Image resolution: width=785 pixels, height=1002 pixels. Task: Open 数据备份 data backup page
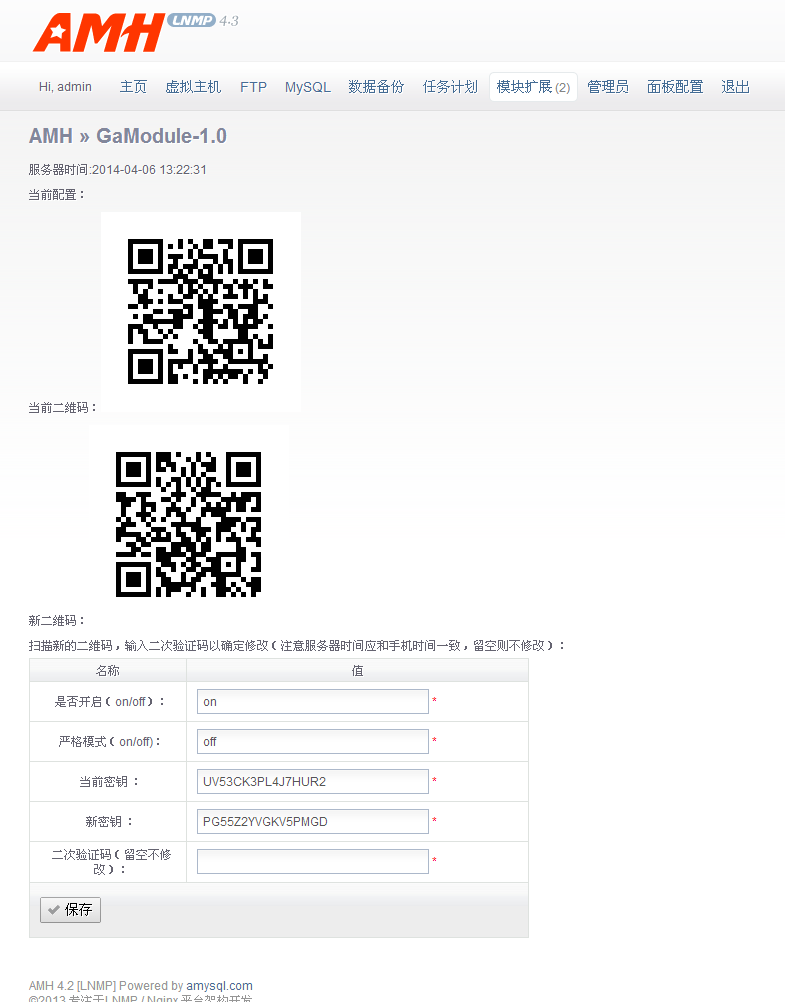tap(376, 87)
